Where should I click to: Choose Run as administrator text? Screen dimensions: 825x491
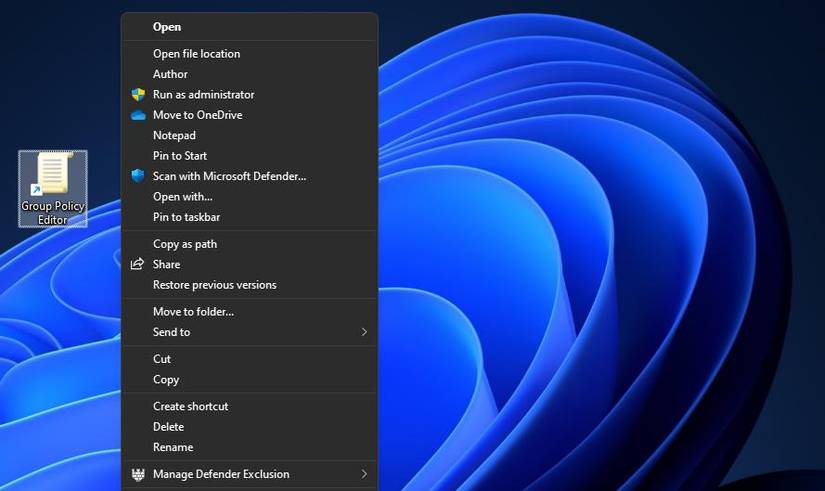[x=203, y=95]
